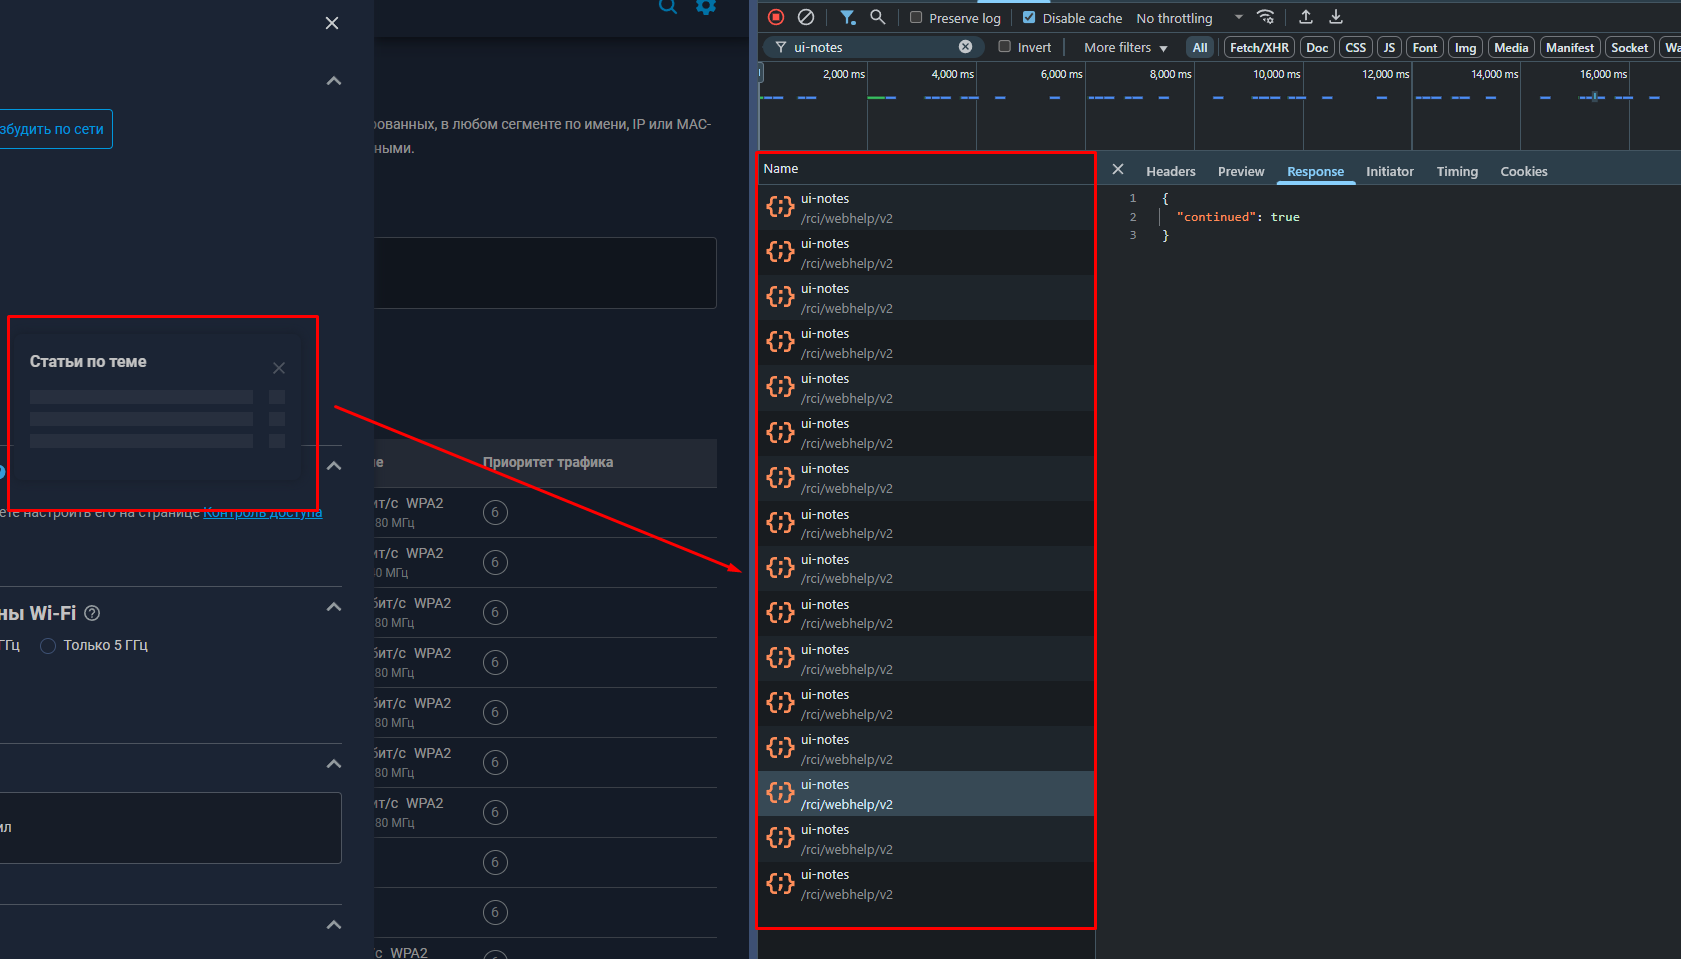This screenshot has height=959, width=1681.
Task: Enable the Invert filter checkbox
Action: [1005, 46]
